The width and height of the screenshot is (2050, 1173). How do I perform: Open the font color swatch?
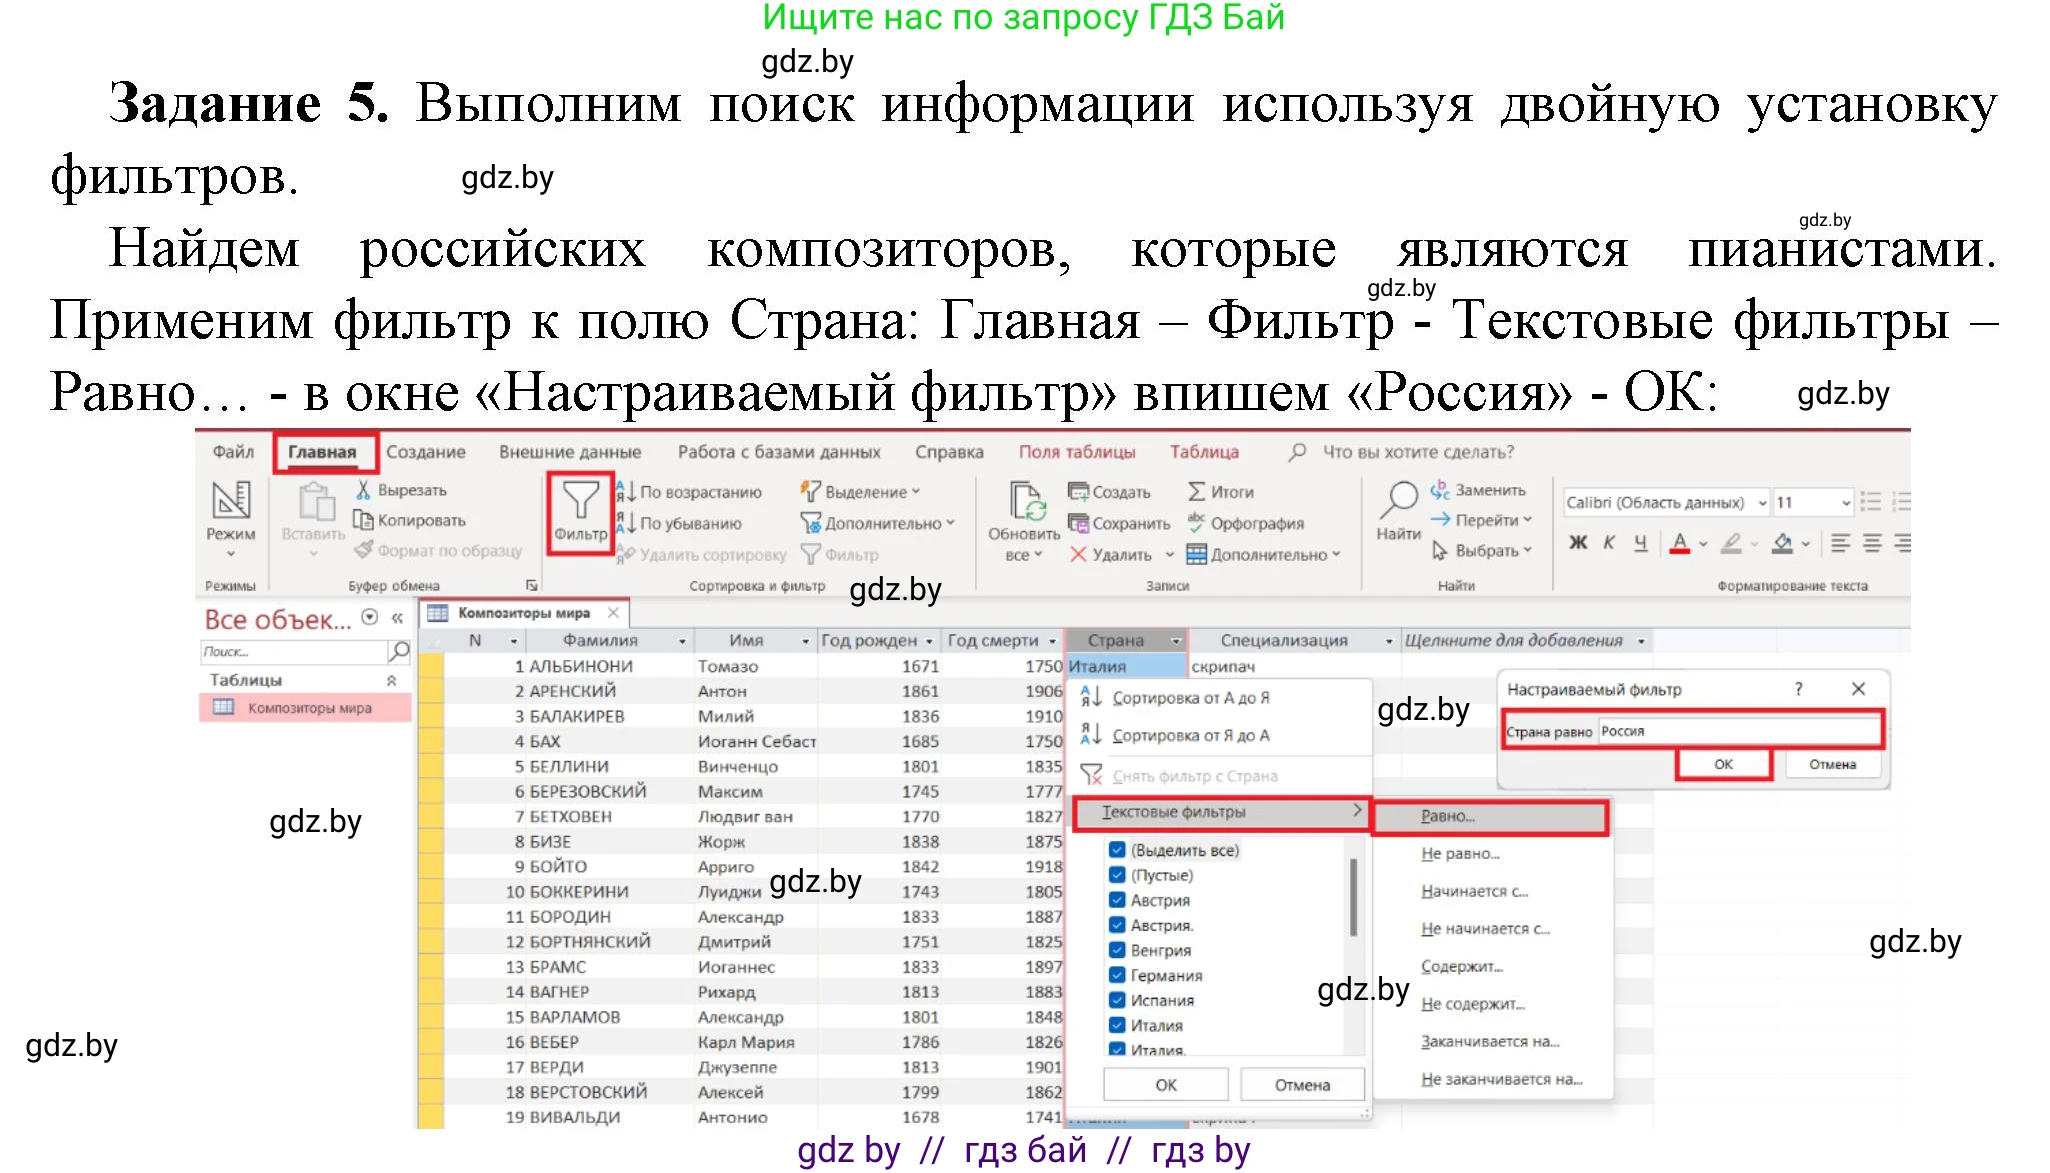click(1680, 544)
